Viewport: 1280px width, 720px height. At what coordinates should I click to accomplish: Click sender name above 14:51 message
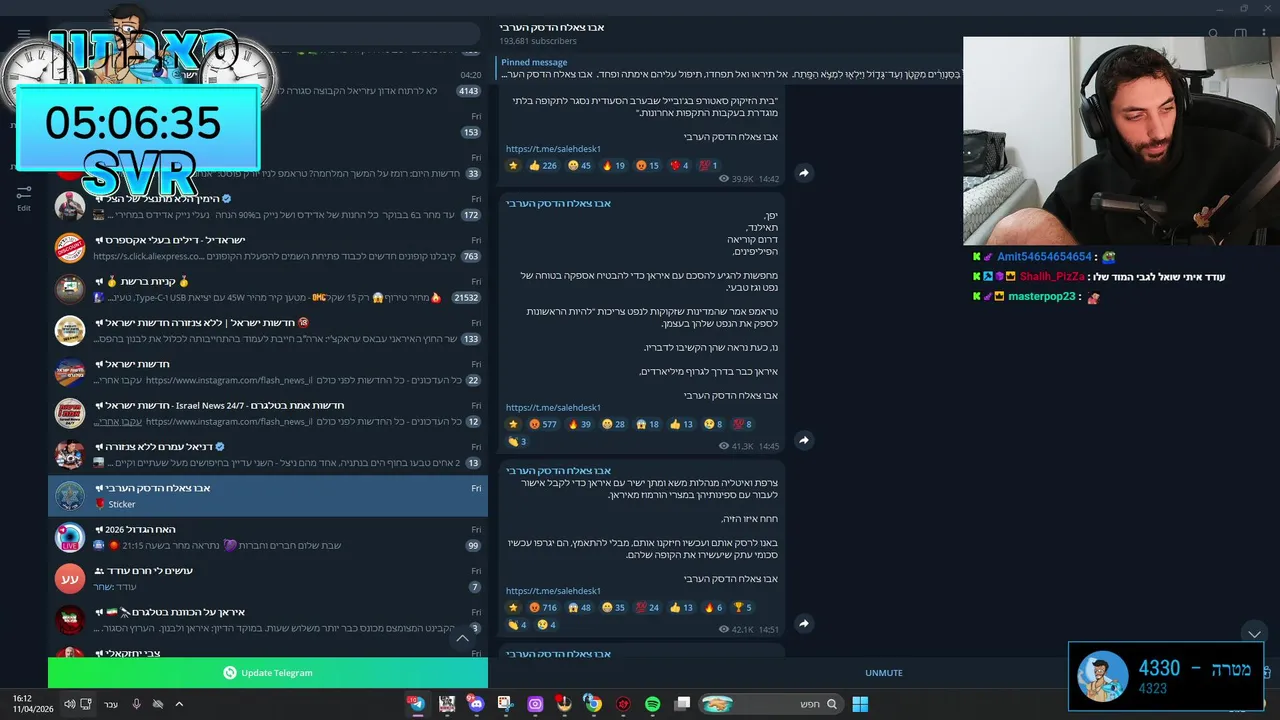pyautogui.click(x=558, y=470)
